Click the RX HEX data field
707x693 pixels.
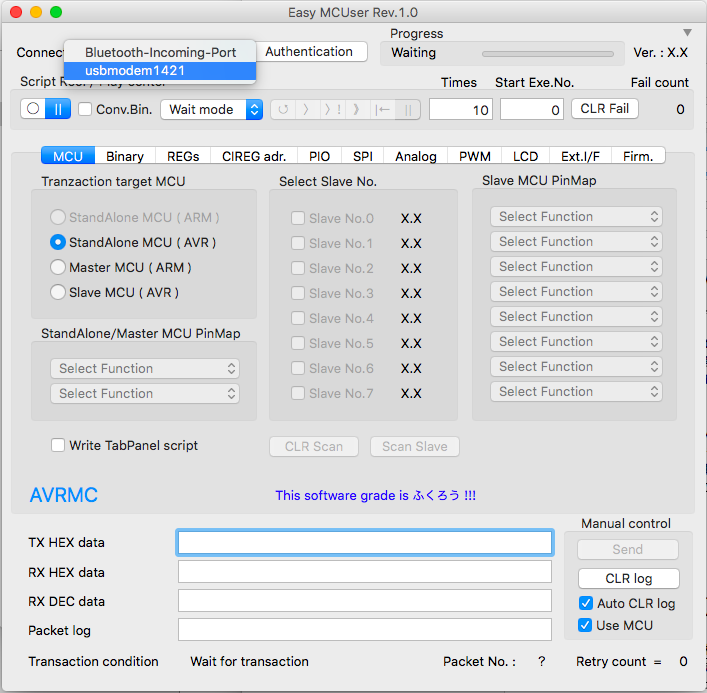(365, 572)
